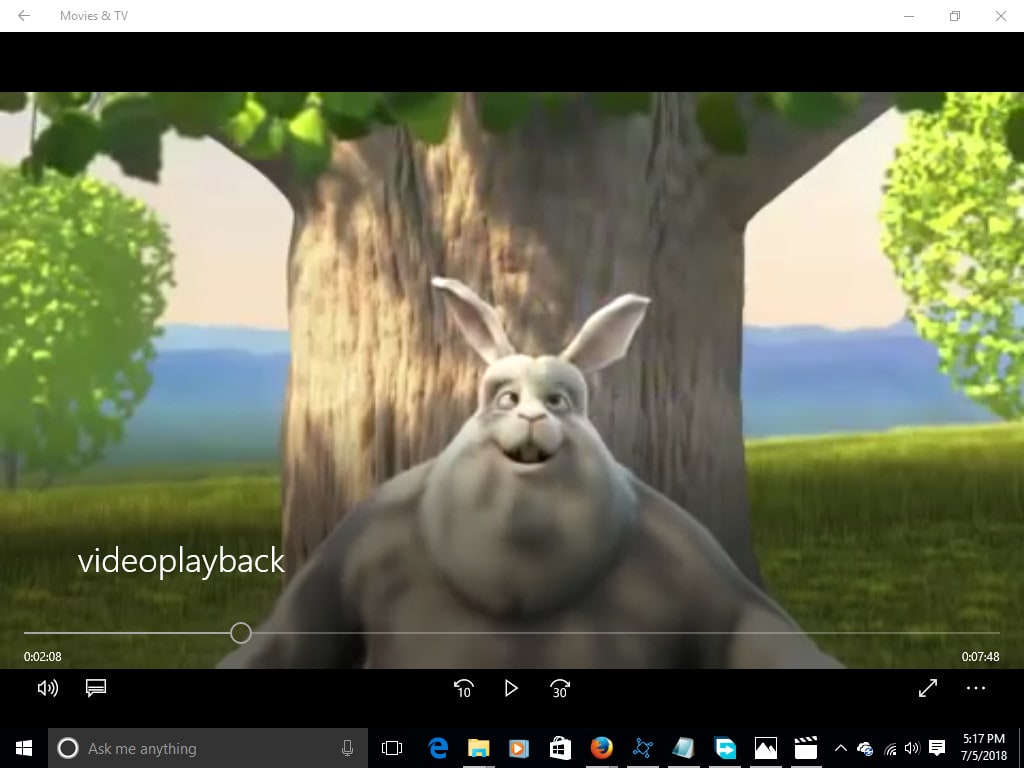Open File Explorer from the taskbar
The image size is (1024, 768).
(479, 748)
